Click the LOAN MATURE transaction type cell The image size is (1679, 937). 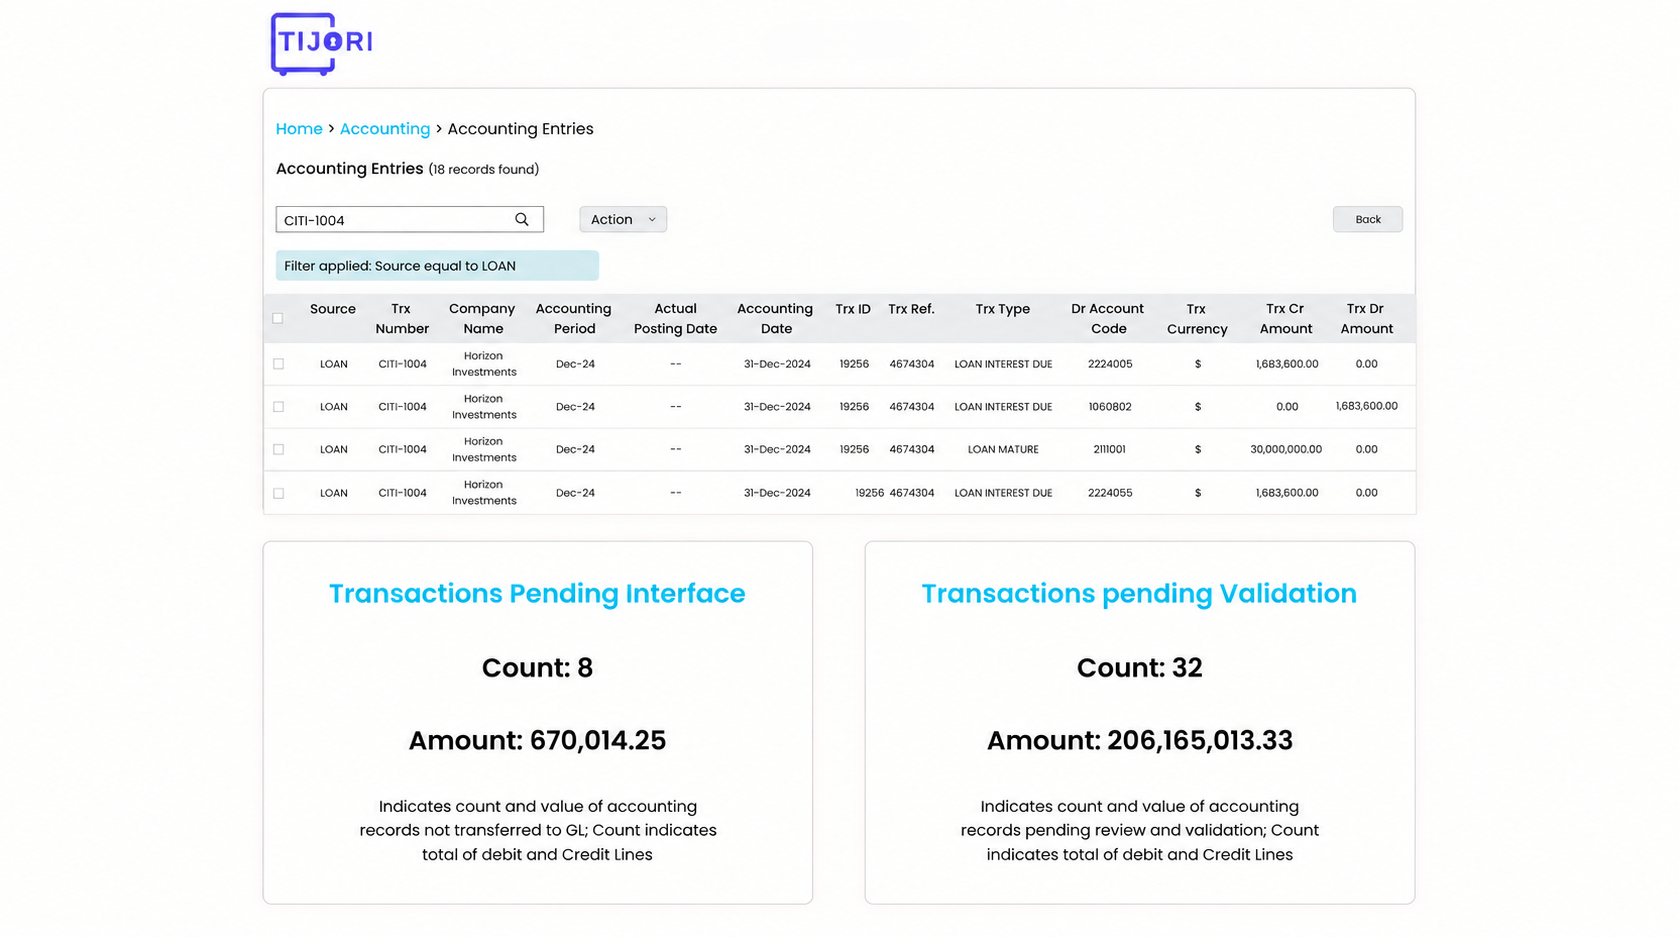coord(1003,450)
